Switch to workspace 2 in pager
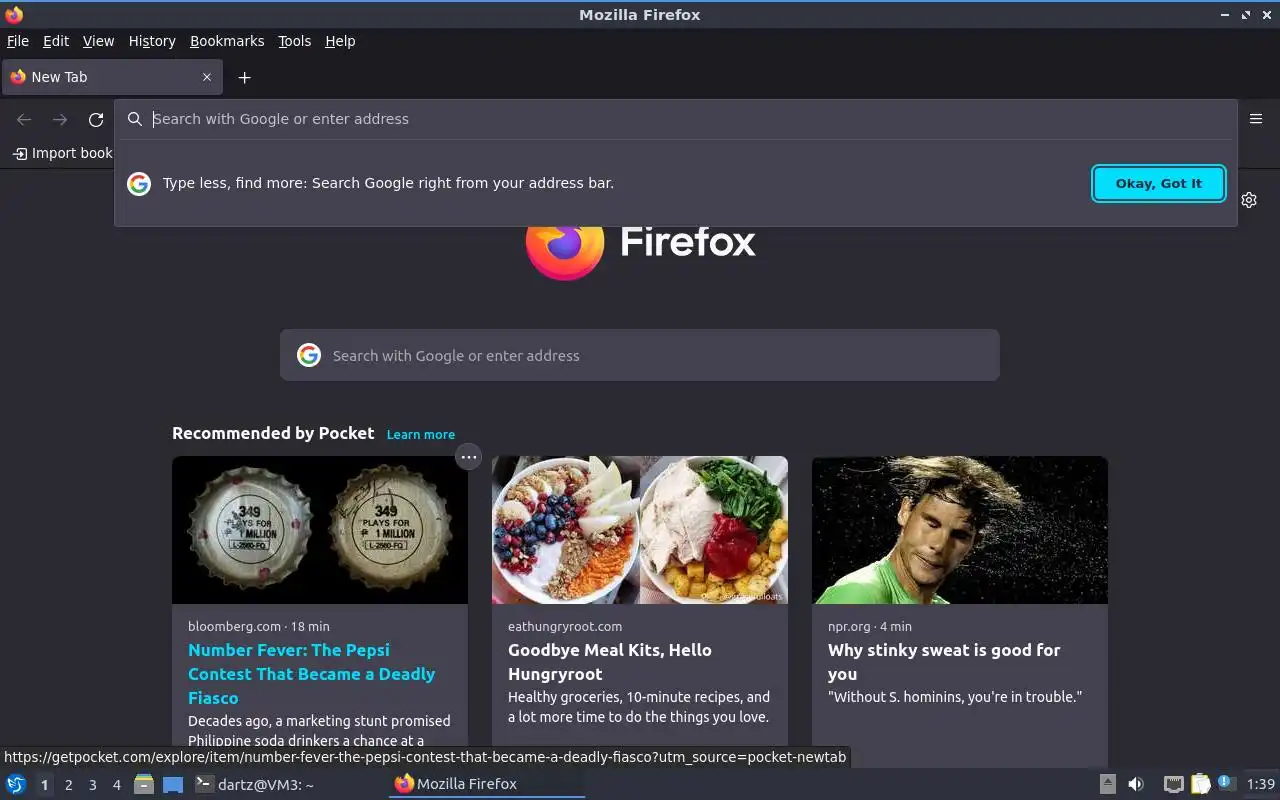Viewport: 1280px width, 800px height. (x=69, y=785)
